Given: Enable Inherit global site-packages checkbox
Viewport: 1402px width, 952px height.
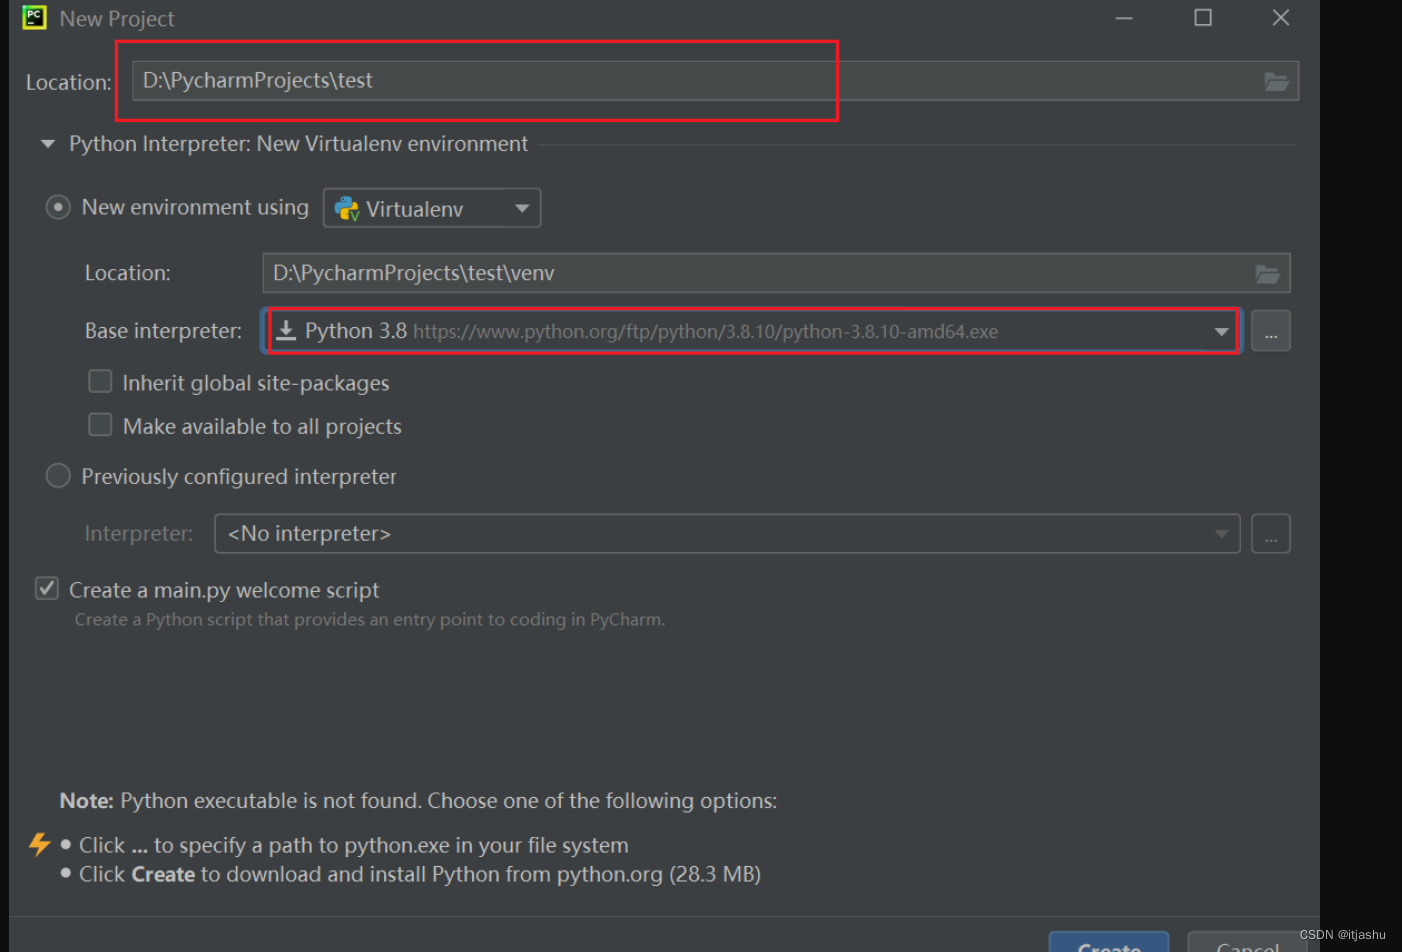Looking at the screenshot, I should (x=100, y=381).
